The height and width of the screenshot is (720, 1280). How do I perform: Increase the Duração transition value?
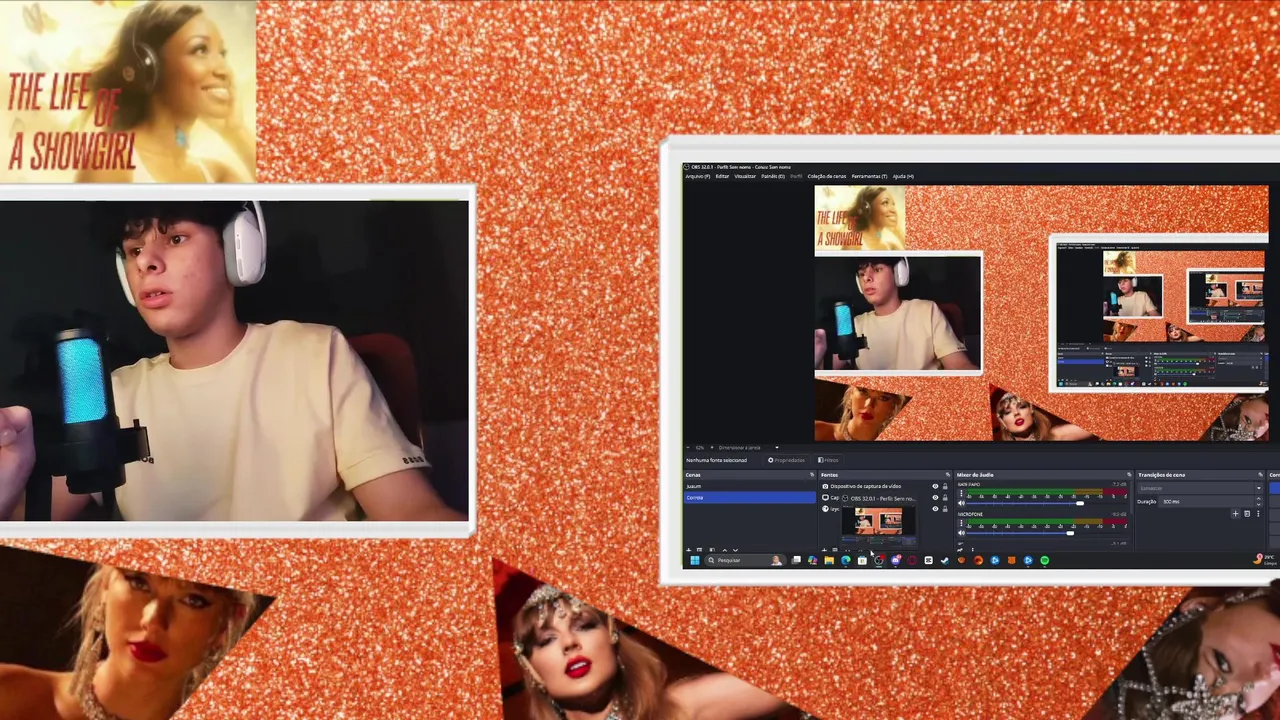[x=1259, y=498]
